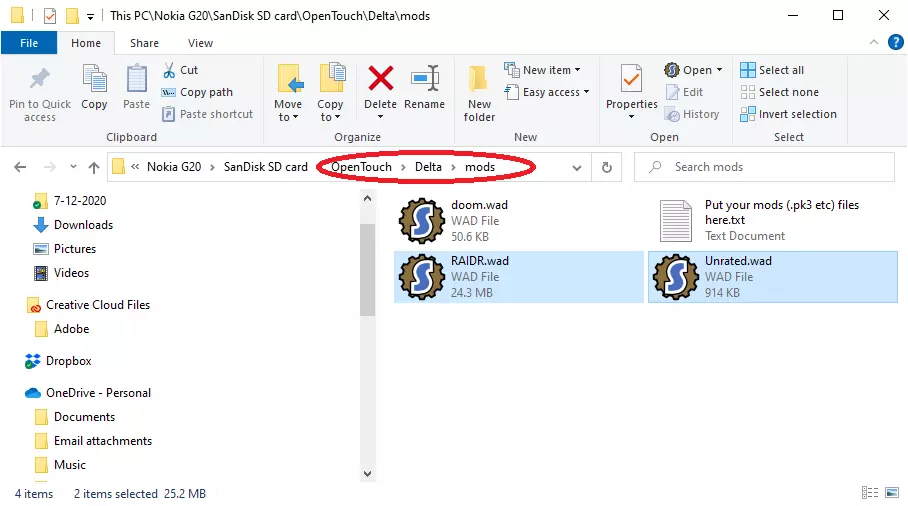This screenshot has height=506, width=908.
Task: Go forward in folder history
Action: point(50,167)
